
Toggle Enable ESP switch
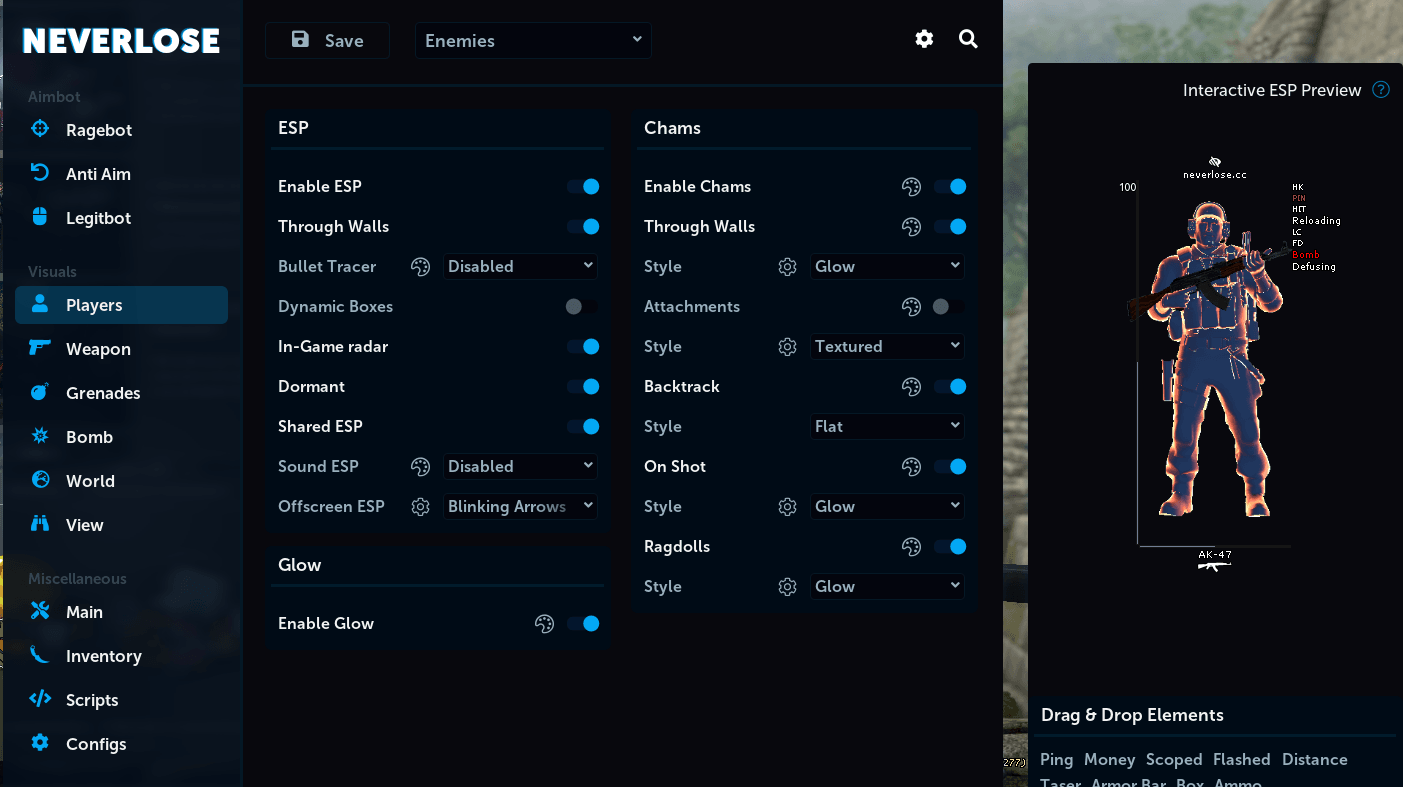[583, 187]
